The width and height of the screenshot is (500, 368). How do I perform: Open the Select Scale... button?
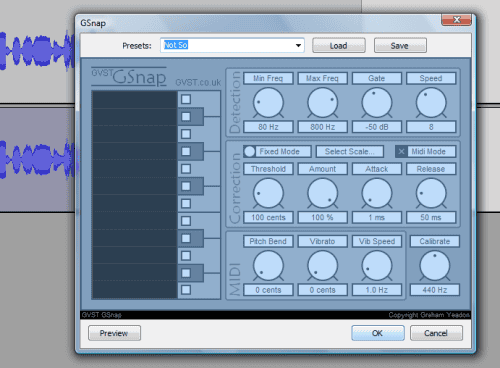tap(350, 152)
